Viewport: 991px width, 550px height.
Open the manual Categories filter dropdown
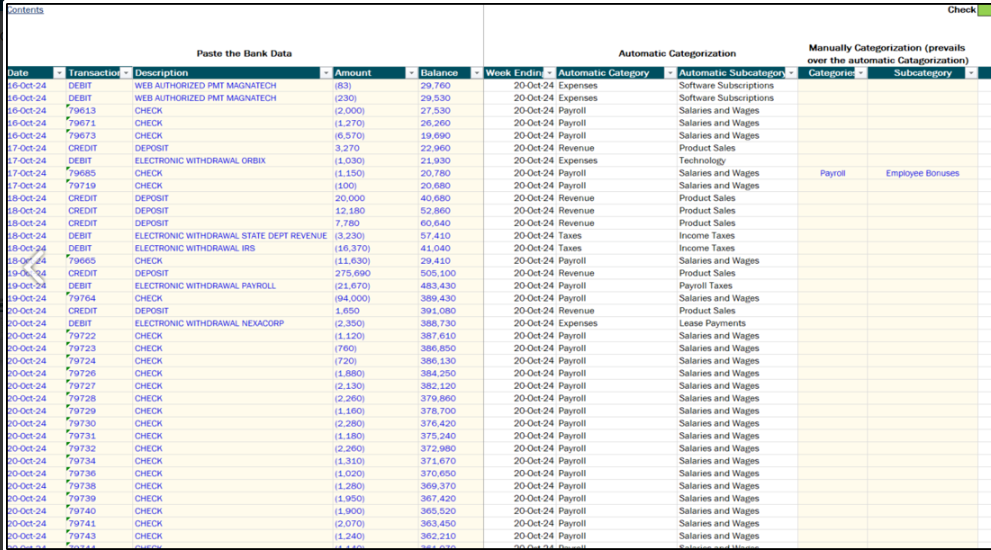click(x=859, y=73)
